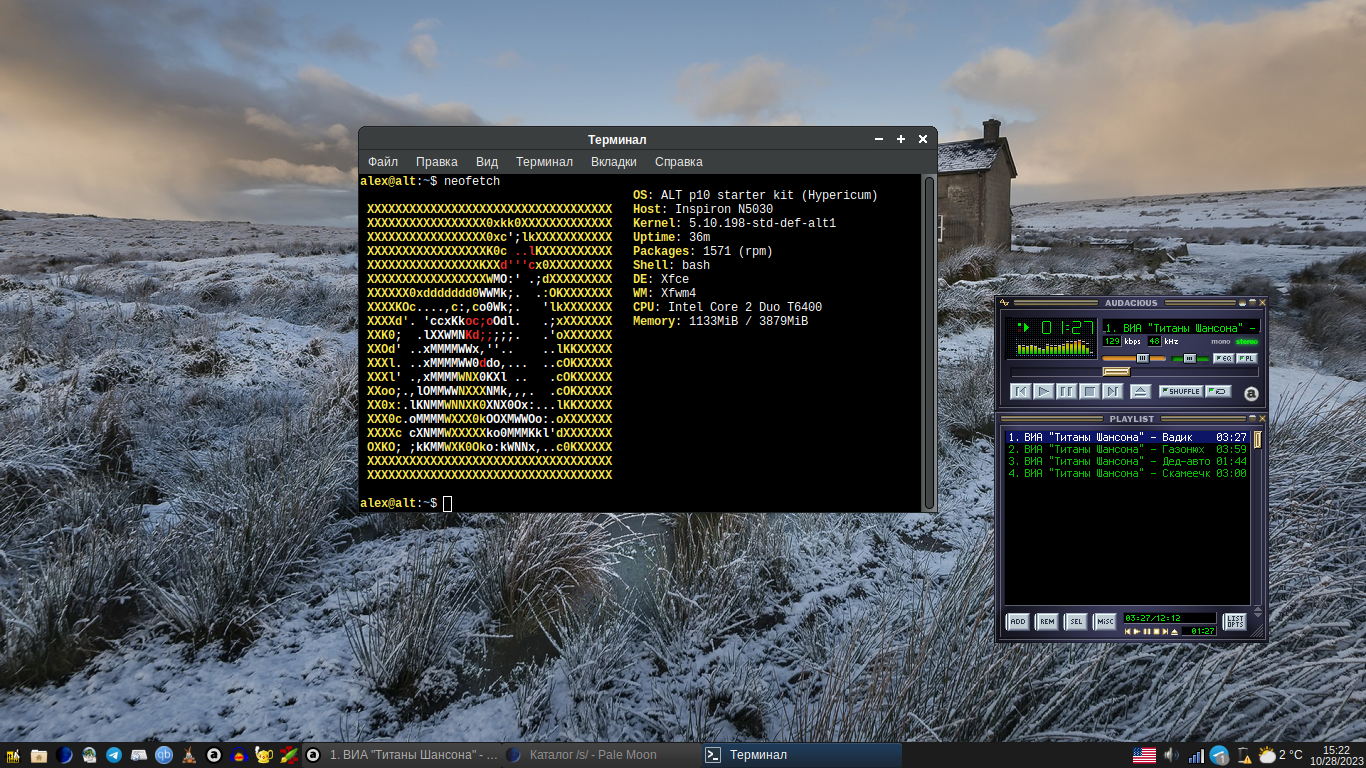
Task: Stop playback in the Audacious player
Action: [1090, 391]
